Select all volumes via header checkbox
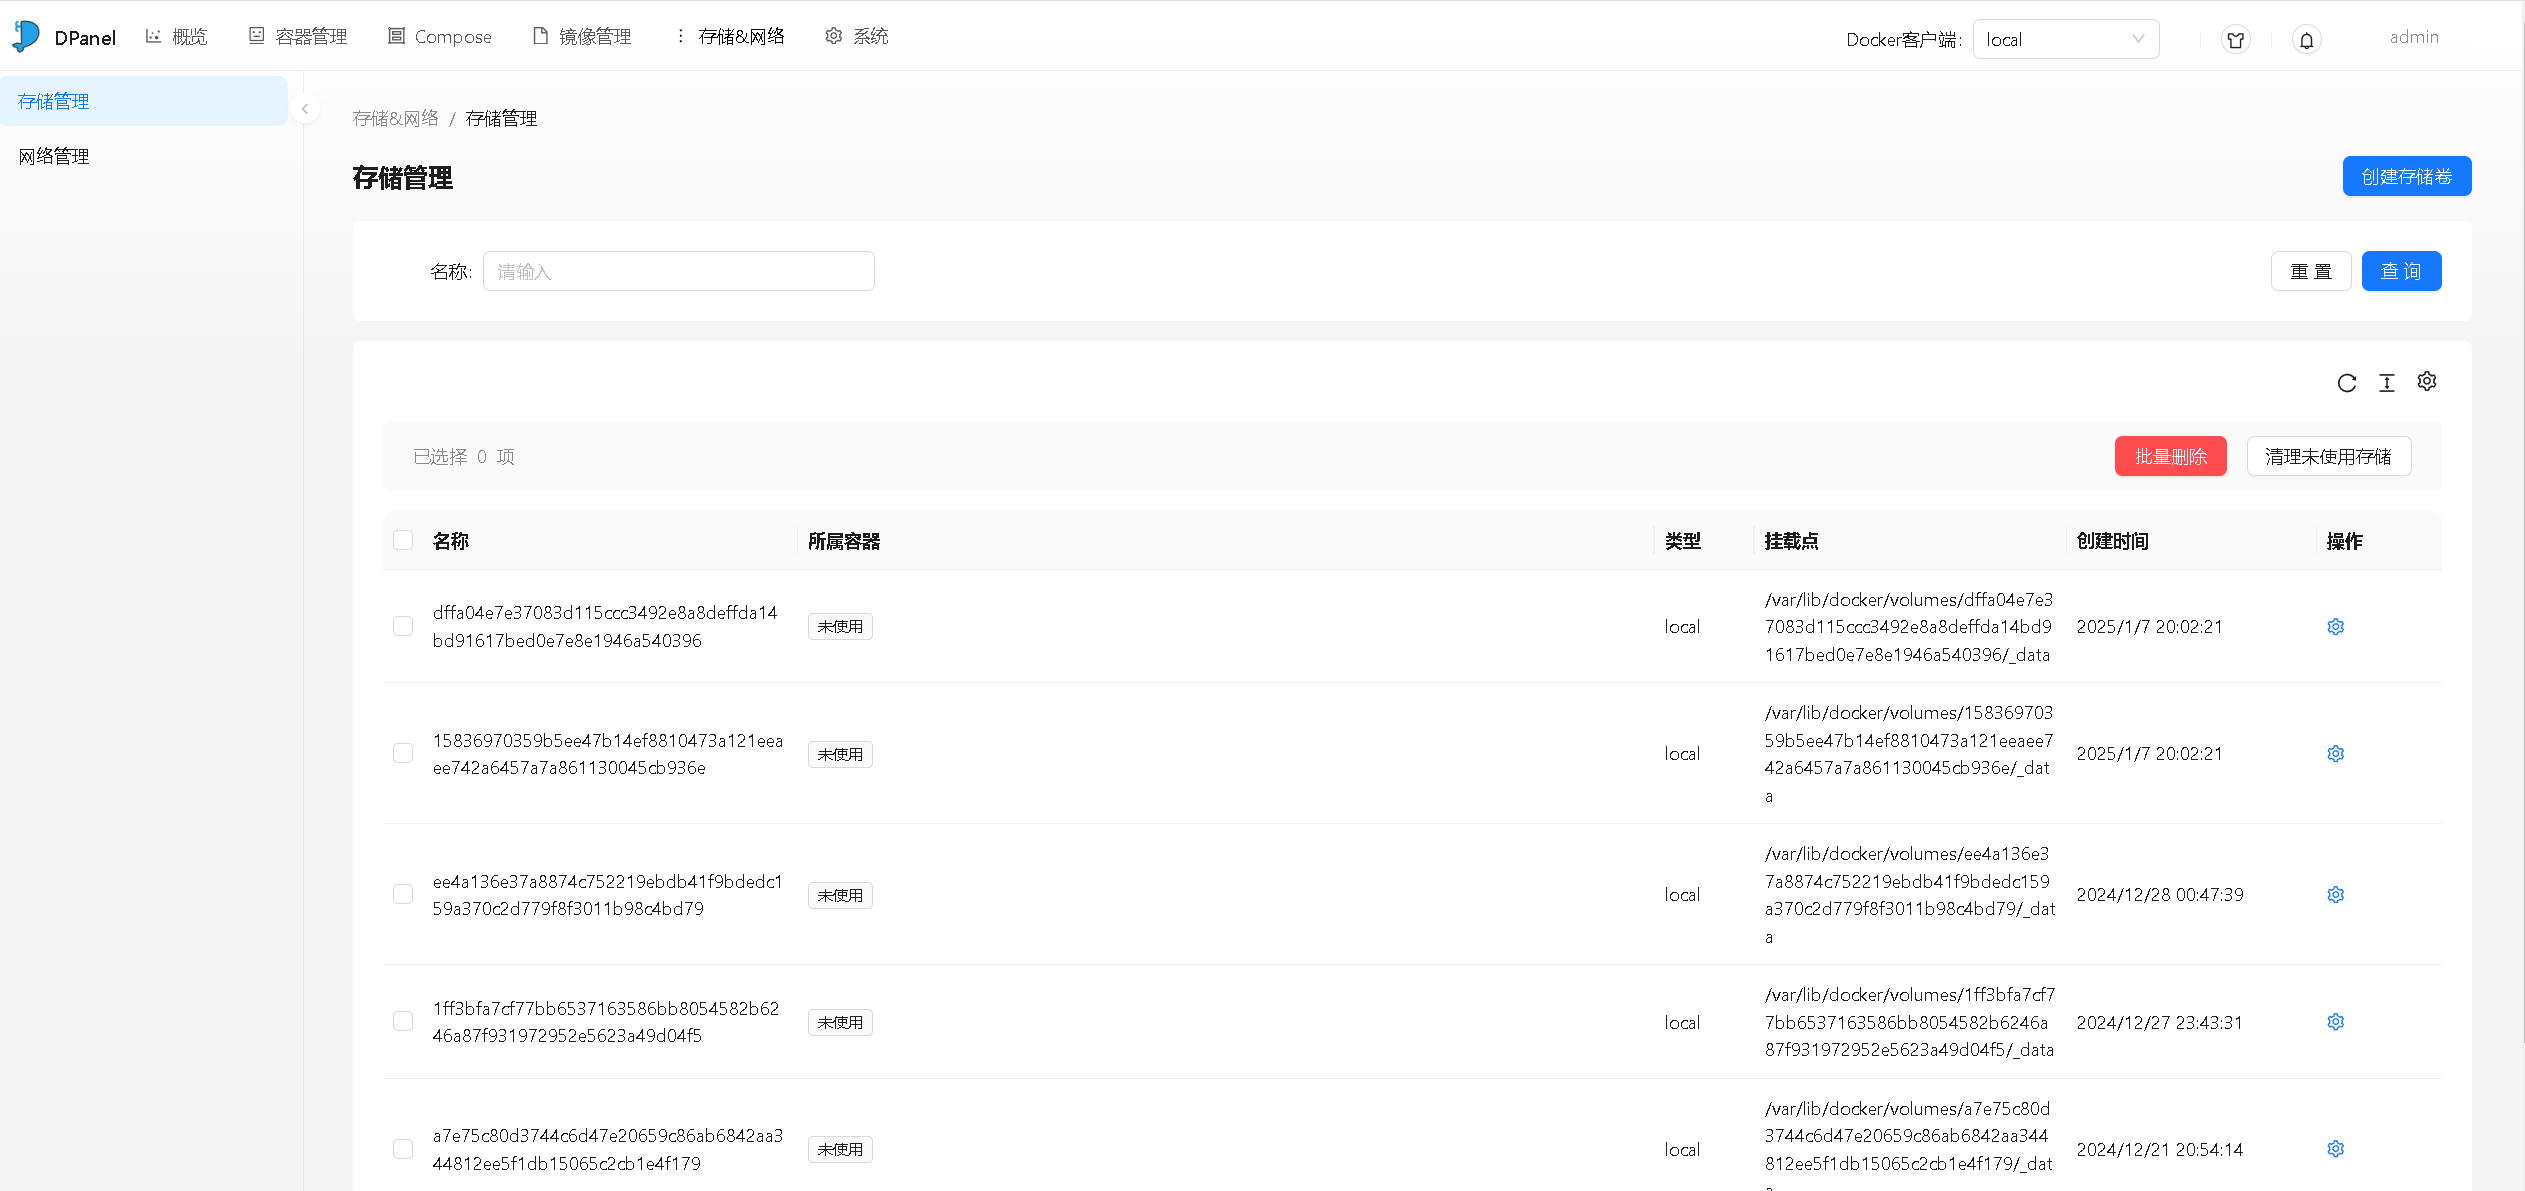Image resolution: width=2525 pixels, height=1191 pixels. click(x=403, y=539)
